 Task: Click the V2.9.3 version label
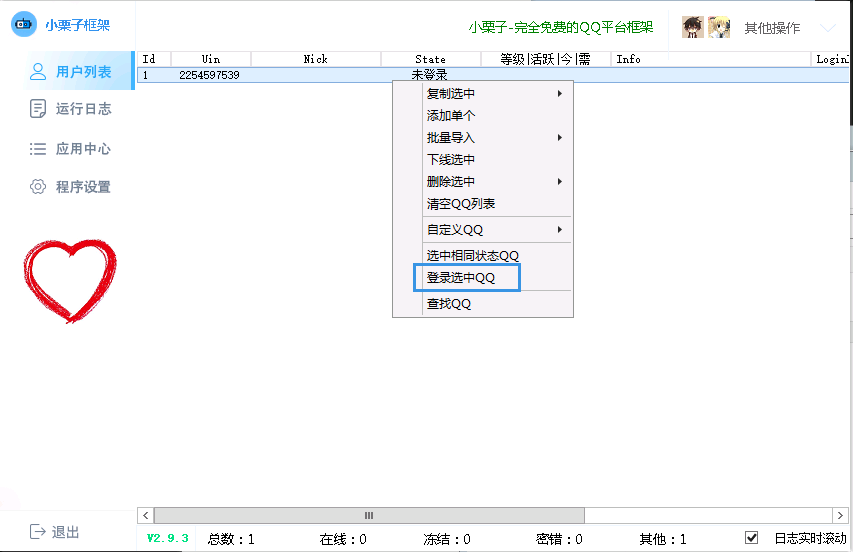(168, 538)
